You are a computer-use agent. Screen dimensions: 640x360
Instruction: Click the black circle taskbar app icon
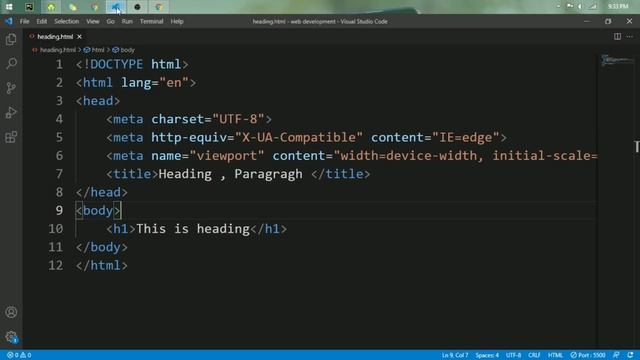[137, 7]
